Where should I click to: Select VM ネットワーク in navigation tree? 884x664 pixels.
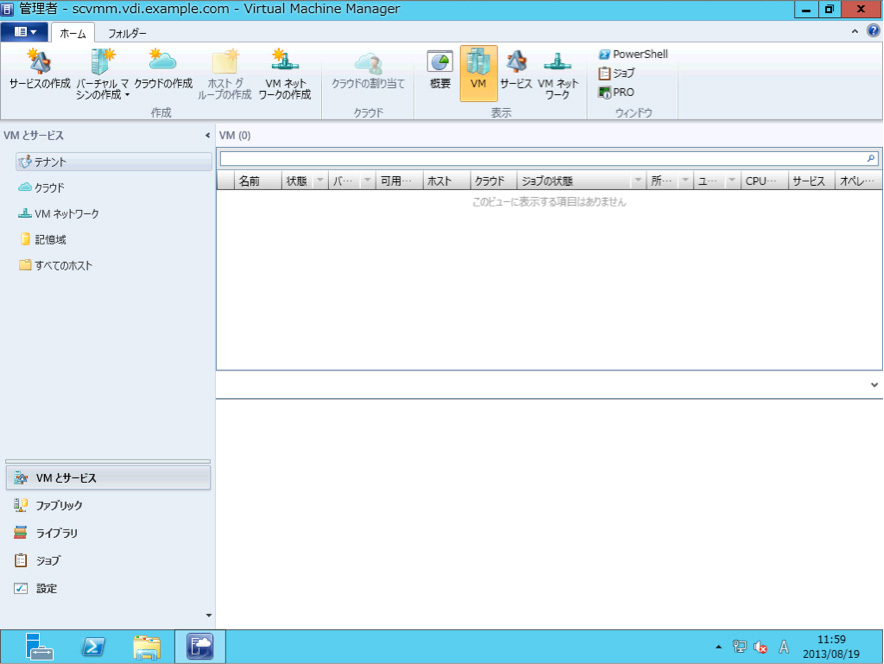[59, 214]
